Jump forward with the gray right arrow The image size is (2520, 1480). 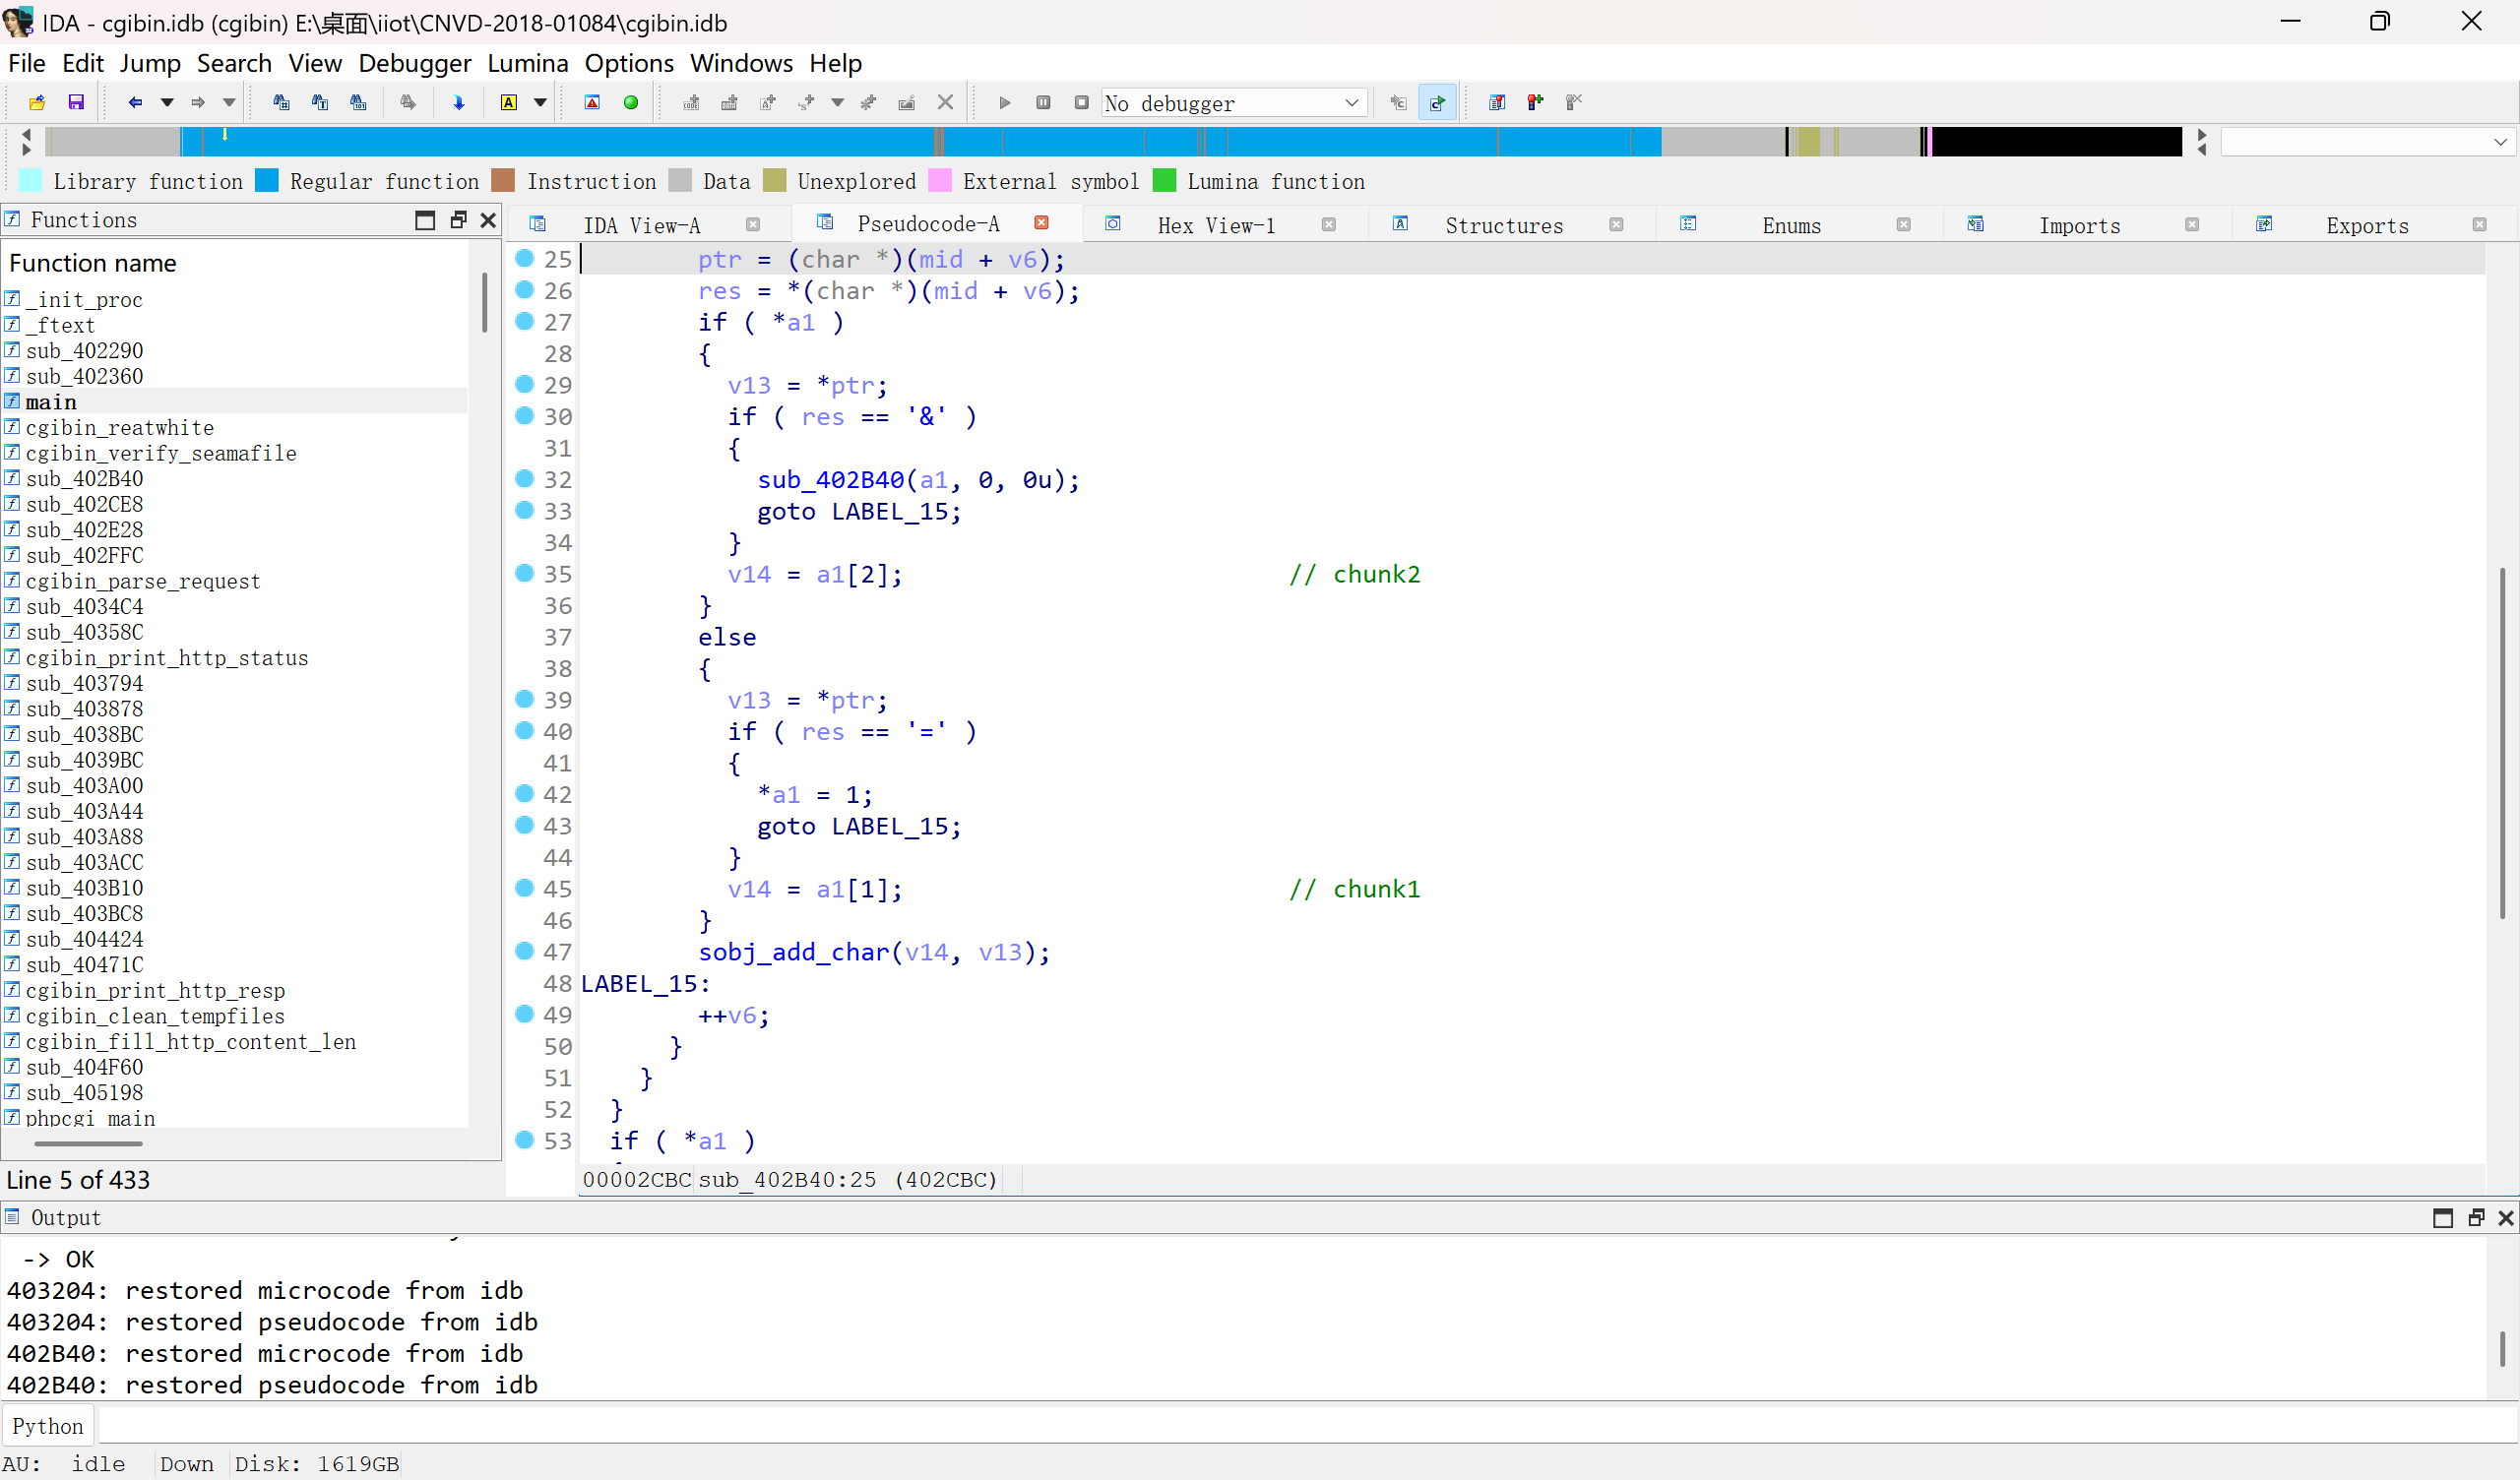click(x=198, y=102)
